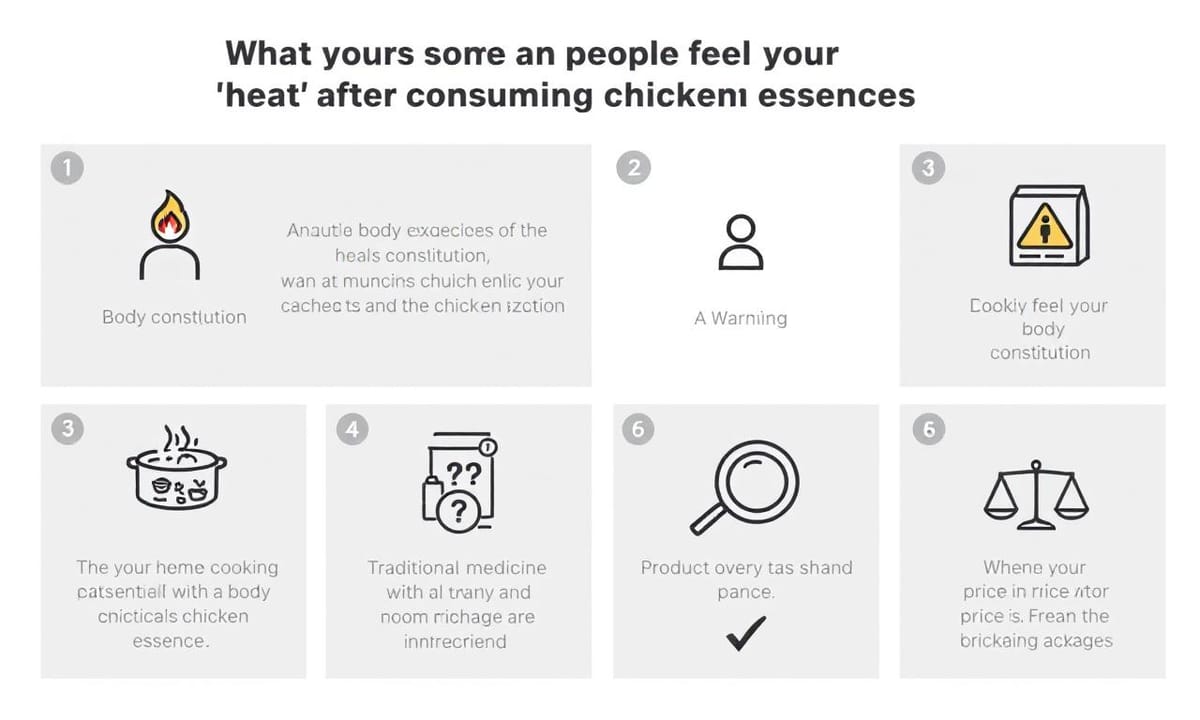Viewport: 1200px width, 720px height.
Task: Click the 'Body constitution' label
Action: [x=174, y=317]
